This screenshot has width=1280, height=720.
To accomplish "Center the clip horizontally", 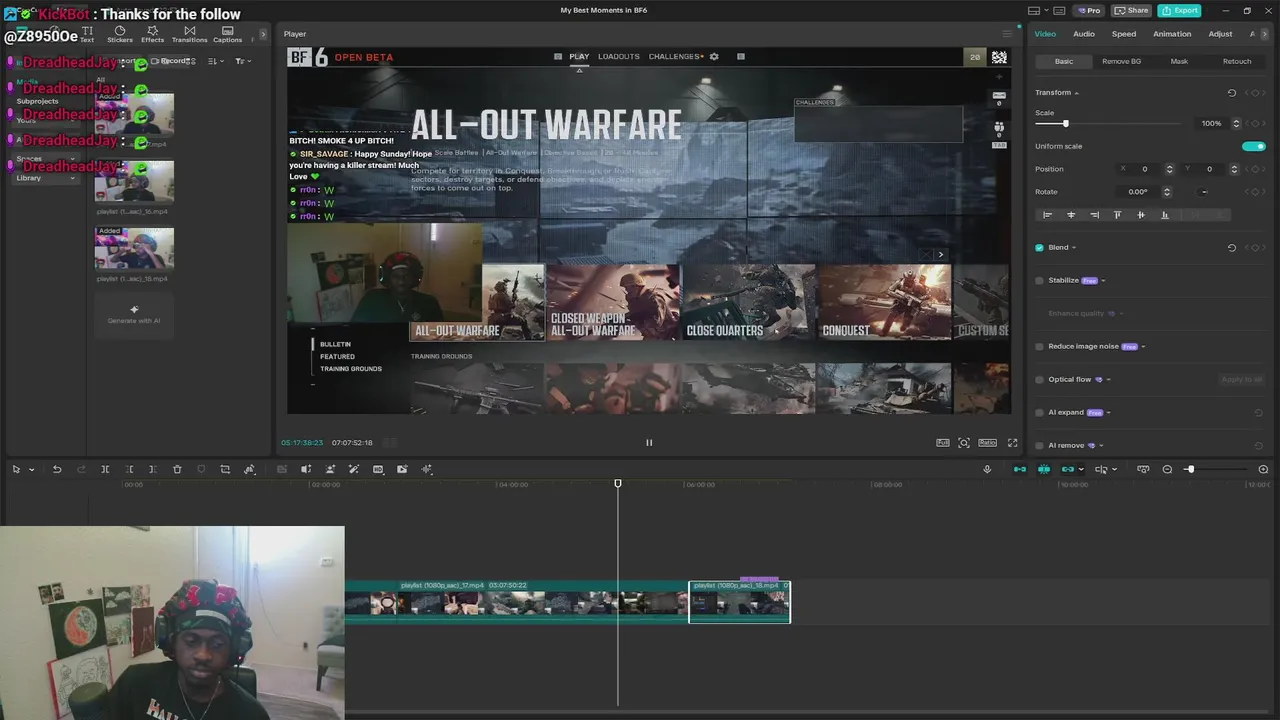I will [x=1071, y=215].
